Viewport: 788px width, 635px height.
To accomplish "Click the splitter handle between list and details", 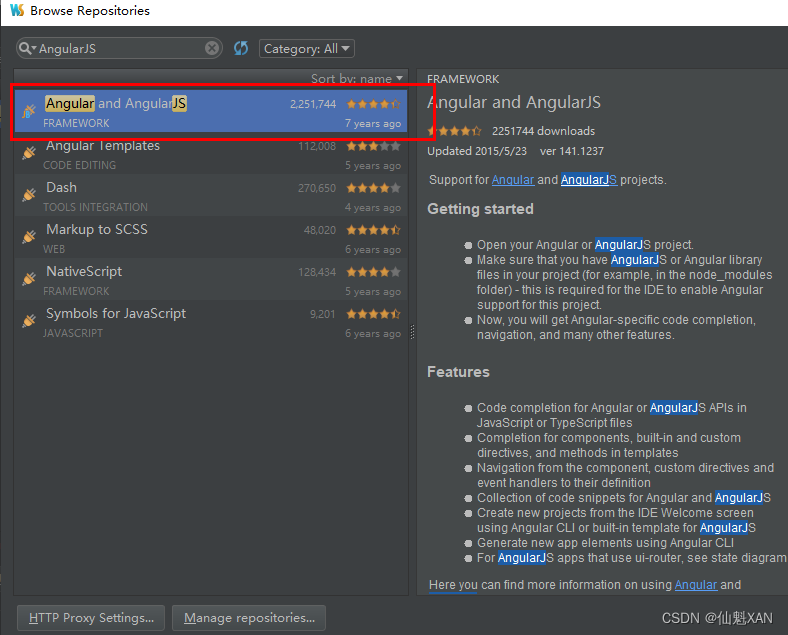I will 413,332.
